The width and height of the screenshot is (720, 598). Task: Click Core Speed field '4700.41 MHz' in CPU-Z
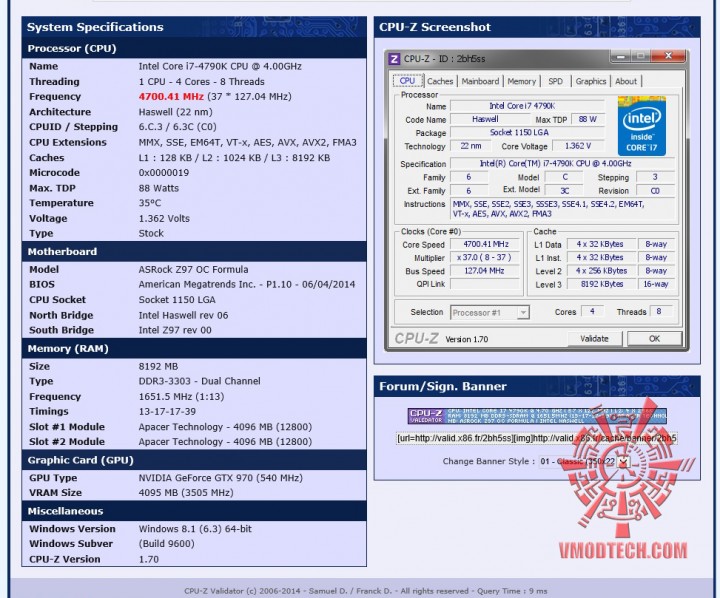pyautogui.click(x=485, y=245)
